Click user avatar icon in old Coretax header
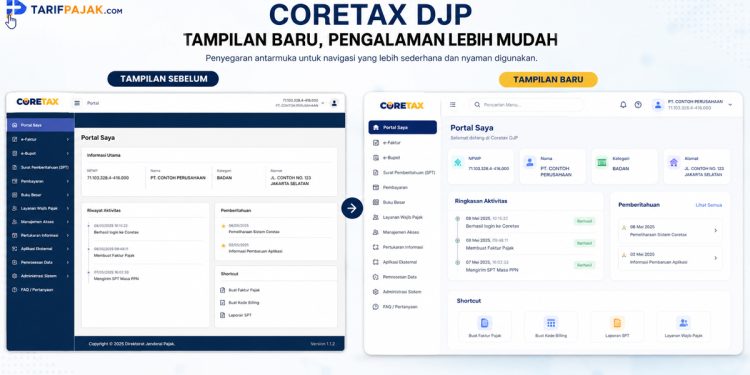750x375 pixels. click(x=334, y=103)
